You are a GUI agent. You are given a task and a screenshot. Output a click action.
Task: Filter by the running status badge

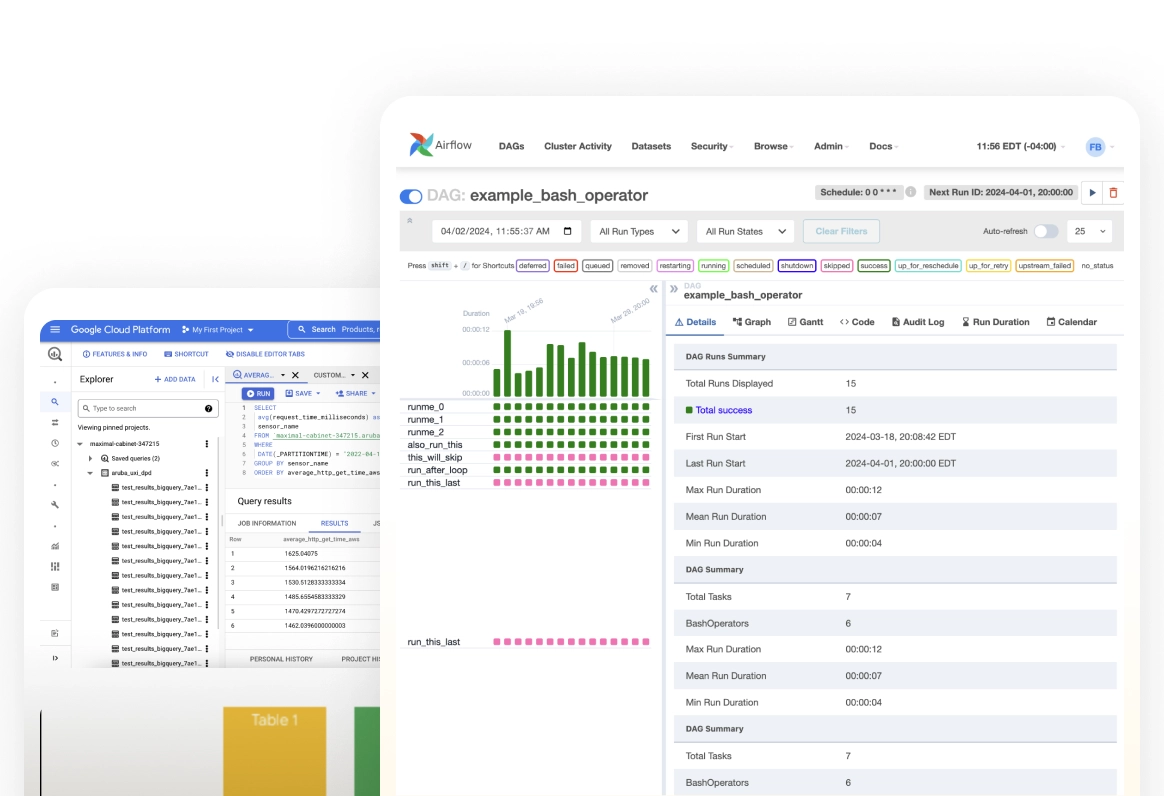click(x=713, y=266)
